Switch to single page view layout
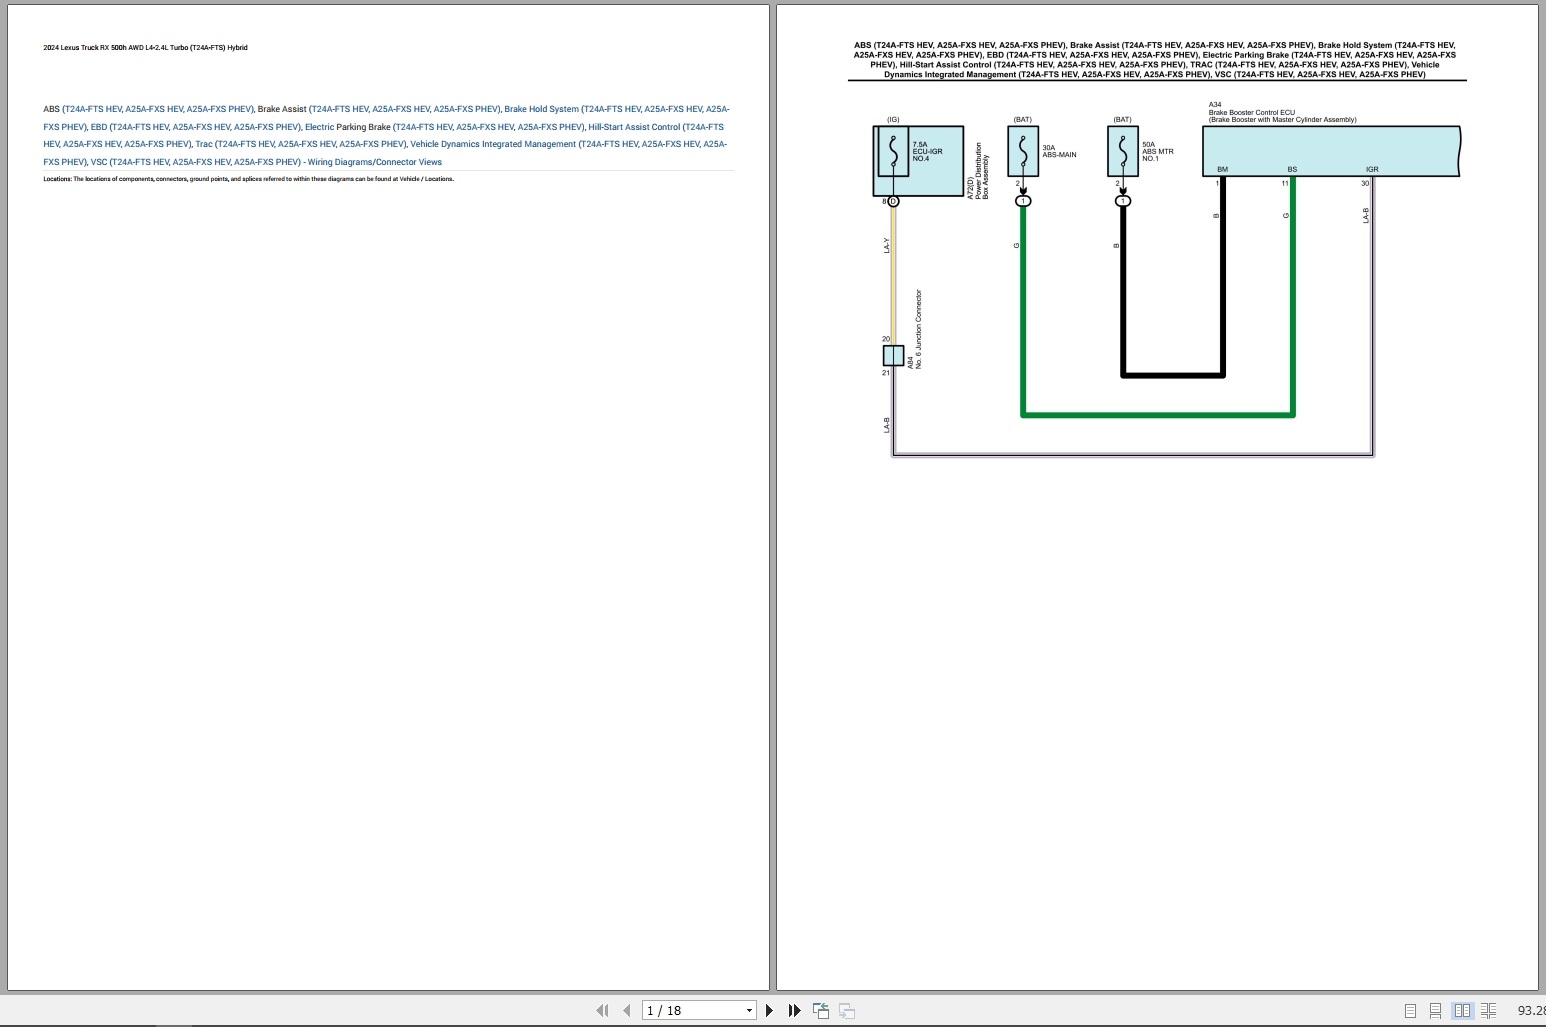Screen dimensions: 1546x1027 pyautogui.click(x=1410, y=1011)
